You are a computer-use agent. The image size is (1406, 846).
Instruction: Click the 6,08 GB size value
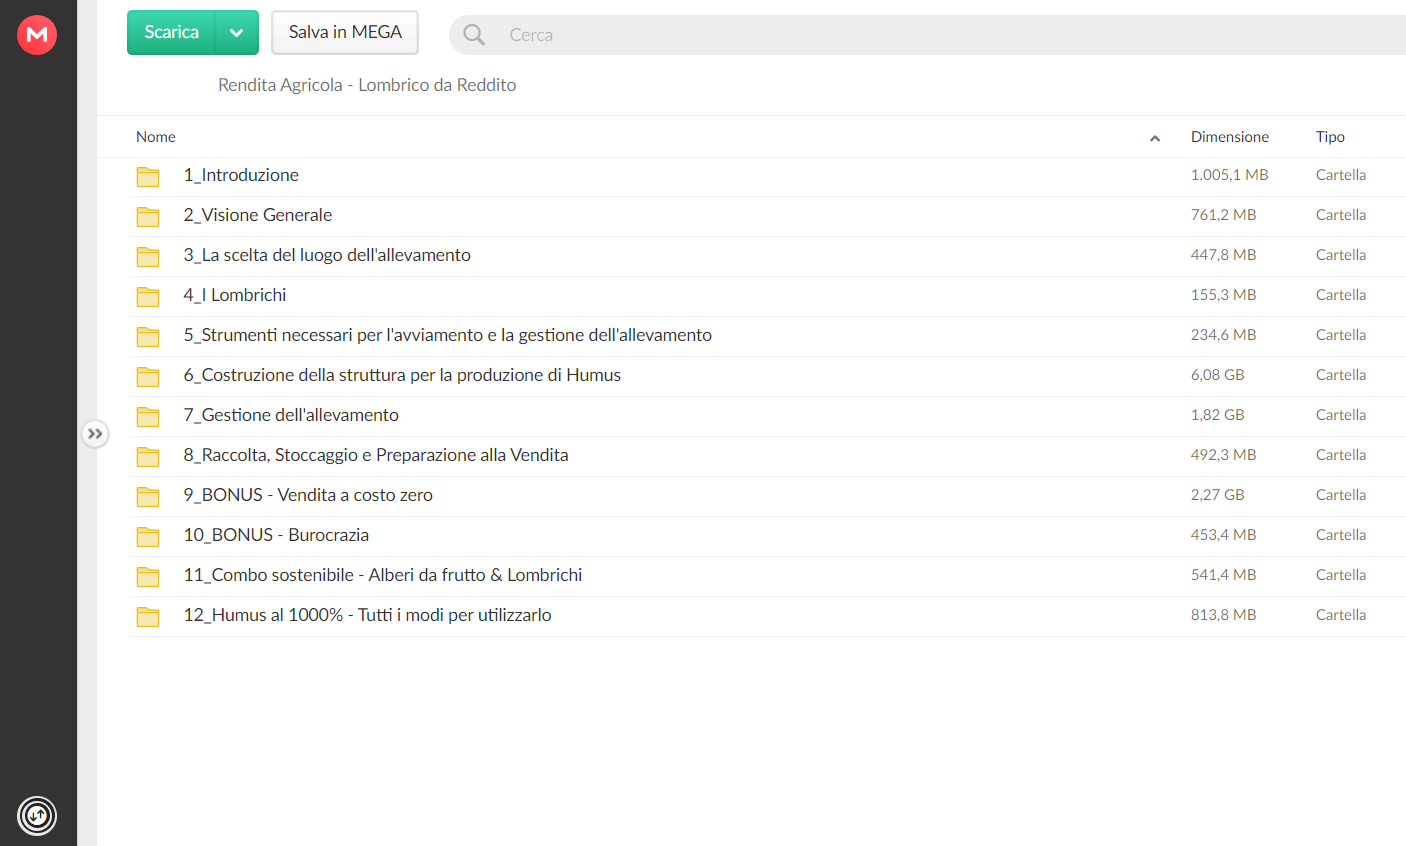(x=1218, y=375)
